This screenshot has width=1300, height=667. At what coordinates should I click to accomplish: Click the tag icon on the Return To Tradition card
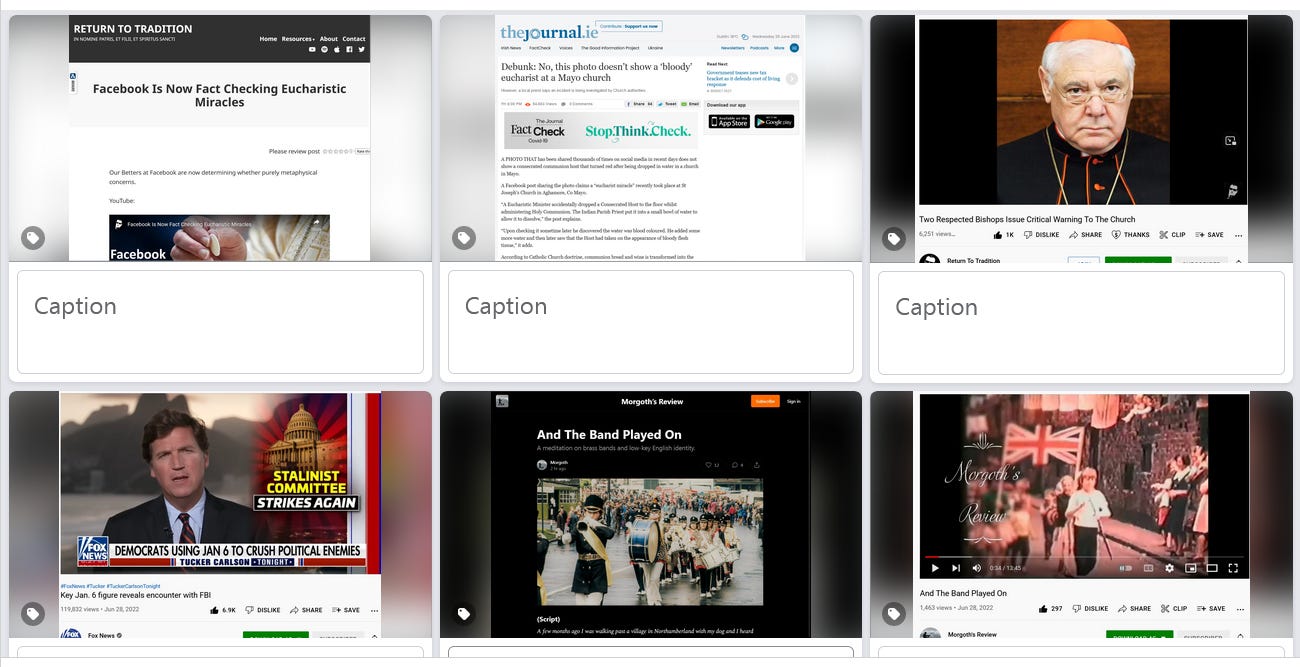click(33, 238)
